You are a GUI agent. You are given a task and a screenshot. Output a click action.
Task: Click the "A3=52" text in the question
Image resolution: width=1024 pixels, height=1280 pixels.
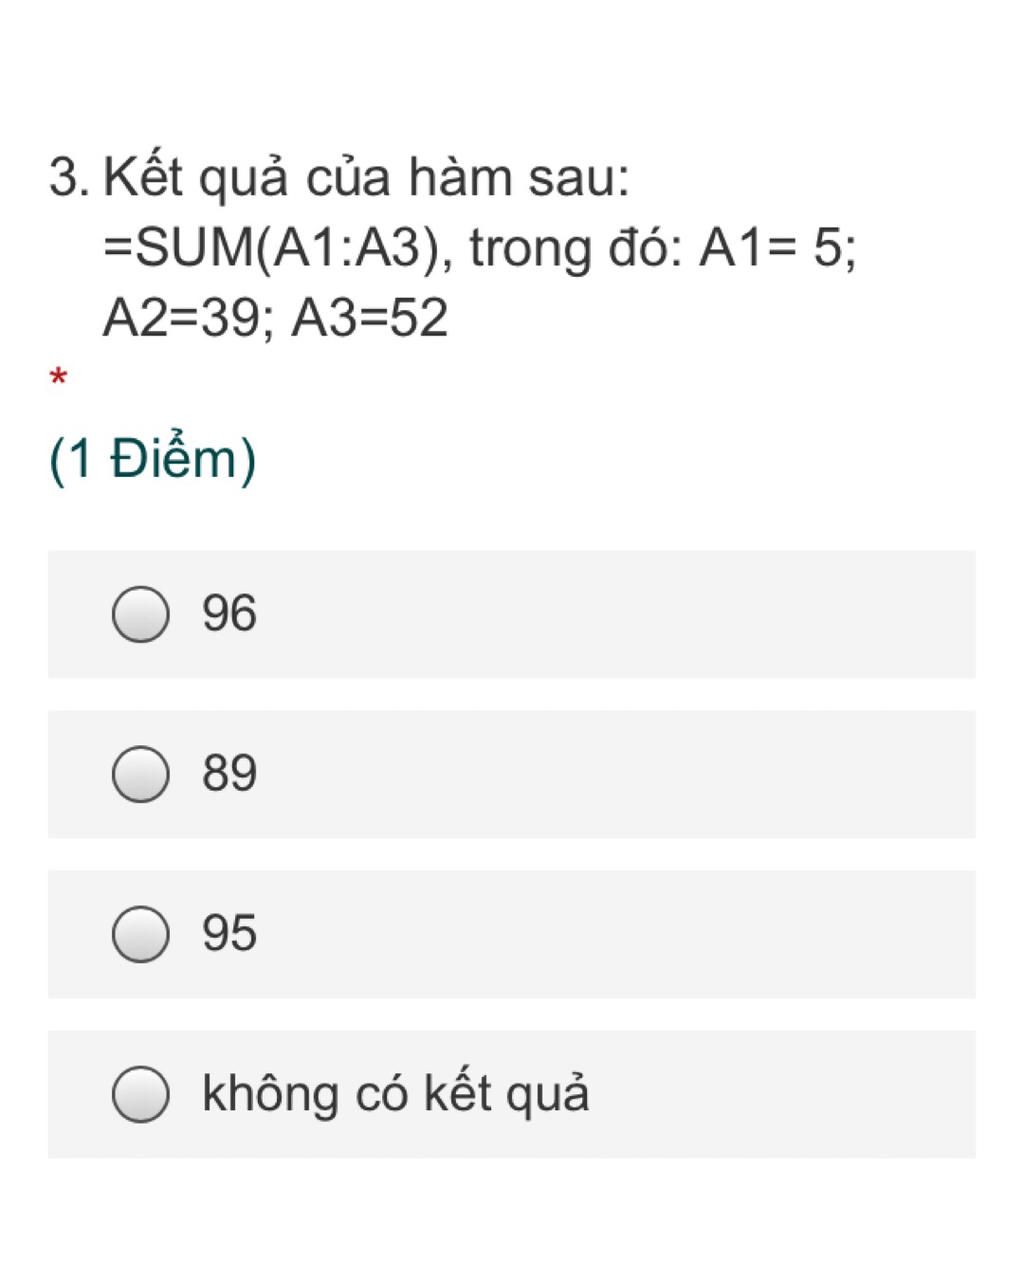point(369,319)
